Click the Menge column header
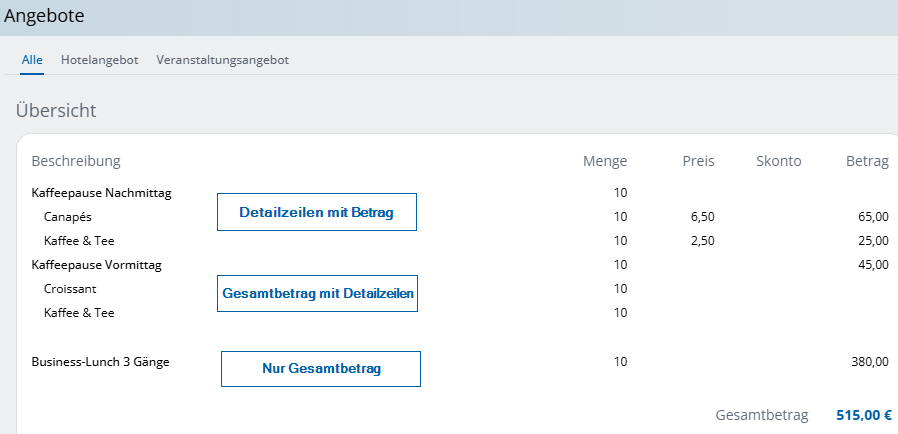Image resolution: width=898 pixels, height=434 pixels. (605, 161)
